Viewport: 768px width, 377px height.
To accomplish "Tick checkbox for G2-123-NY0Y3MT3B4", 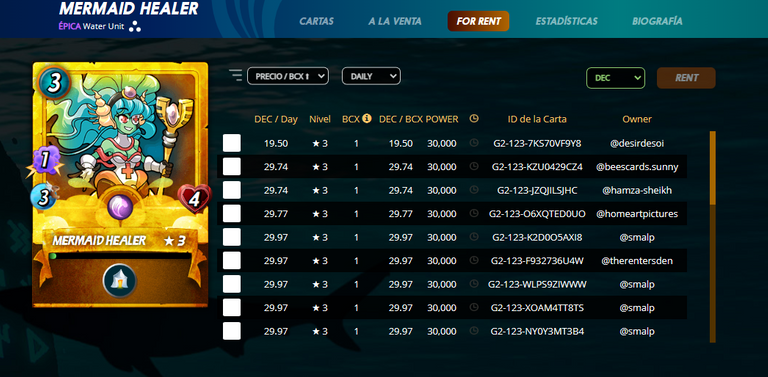I will point(232,331).
